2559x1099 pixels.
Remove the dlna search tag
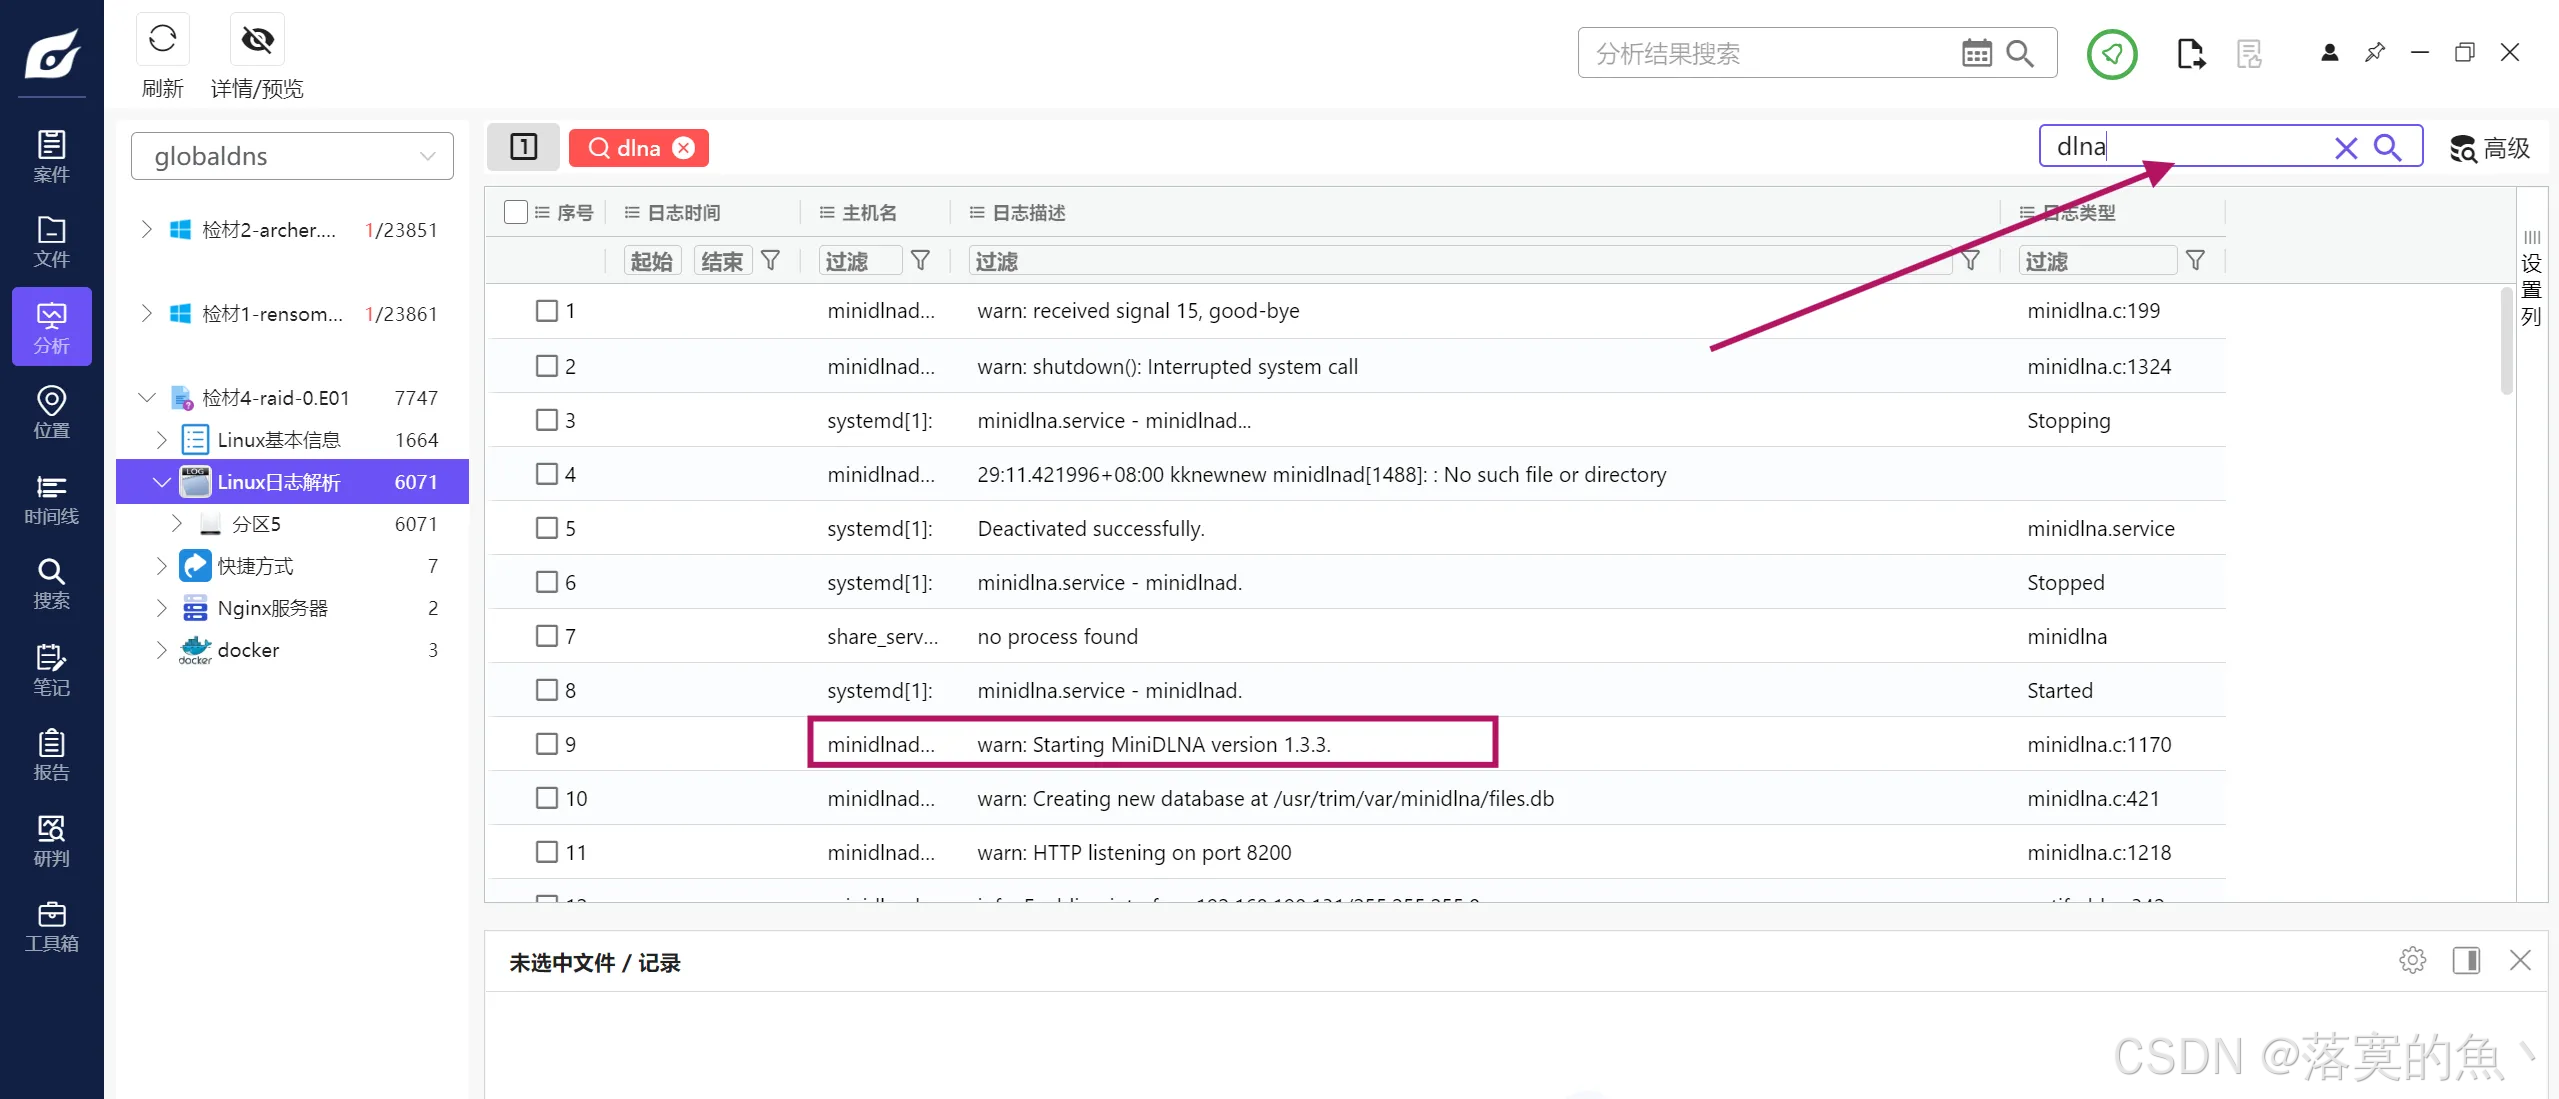click(x=684, y=148)
